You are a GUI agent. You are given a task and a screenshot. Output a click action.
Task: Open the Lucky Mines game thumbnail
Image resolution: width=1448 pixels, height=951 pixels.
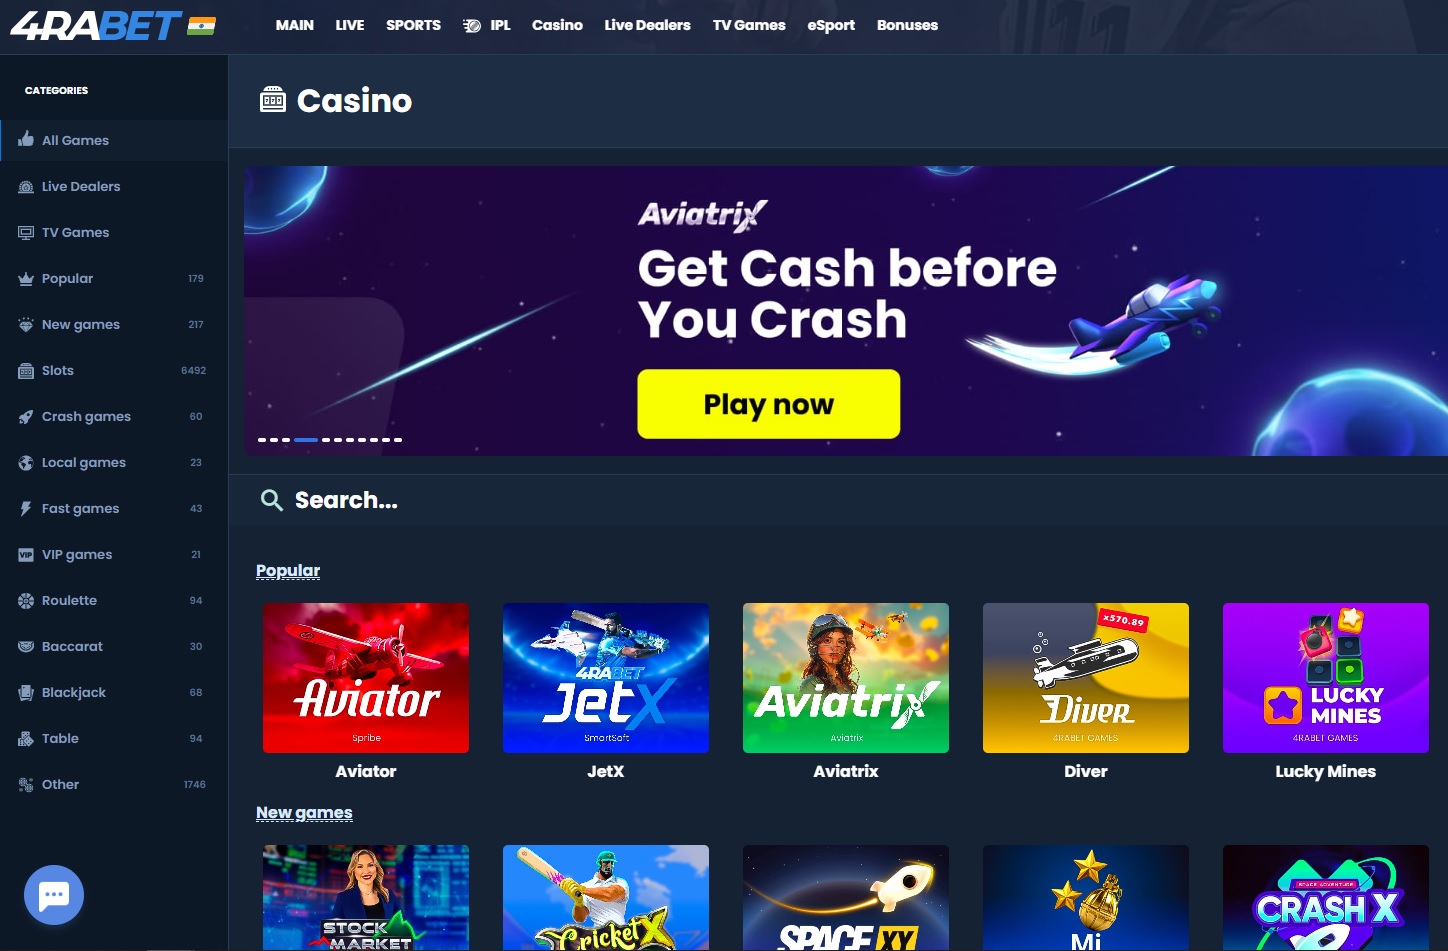pyautogui.click(x=1326, y=678)
